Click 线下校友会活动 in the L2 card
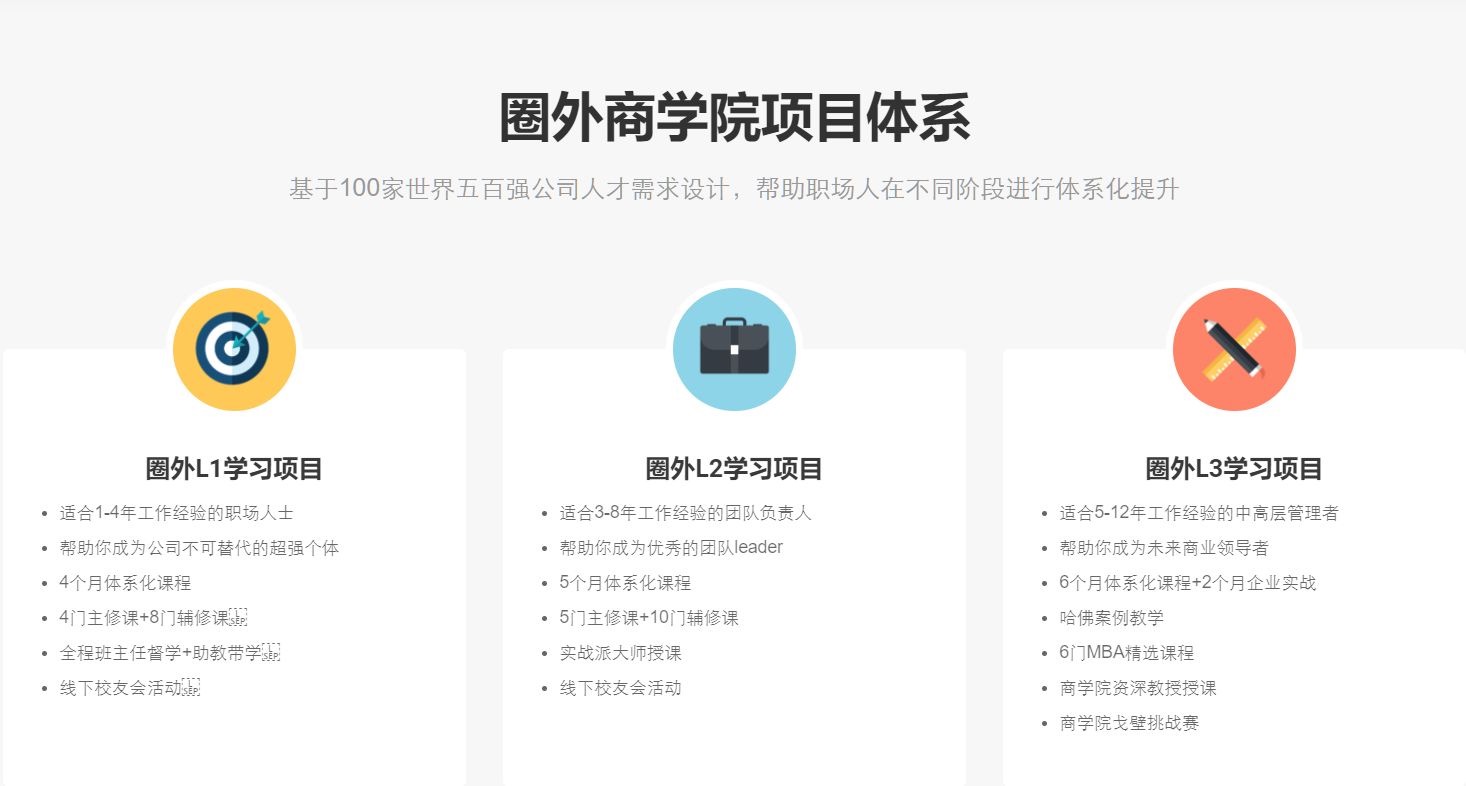The image size is (1466, 786). tap(620, 688)
